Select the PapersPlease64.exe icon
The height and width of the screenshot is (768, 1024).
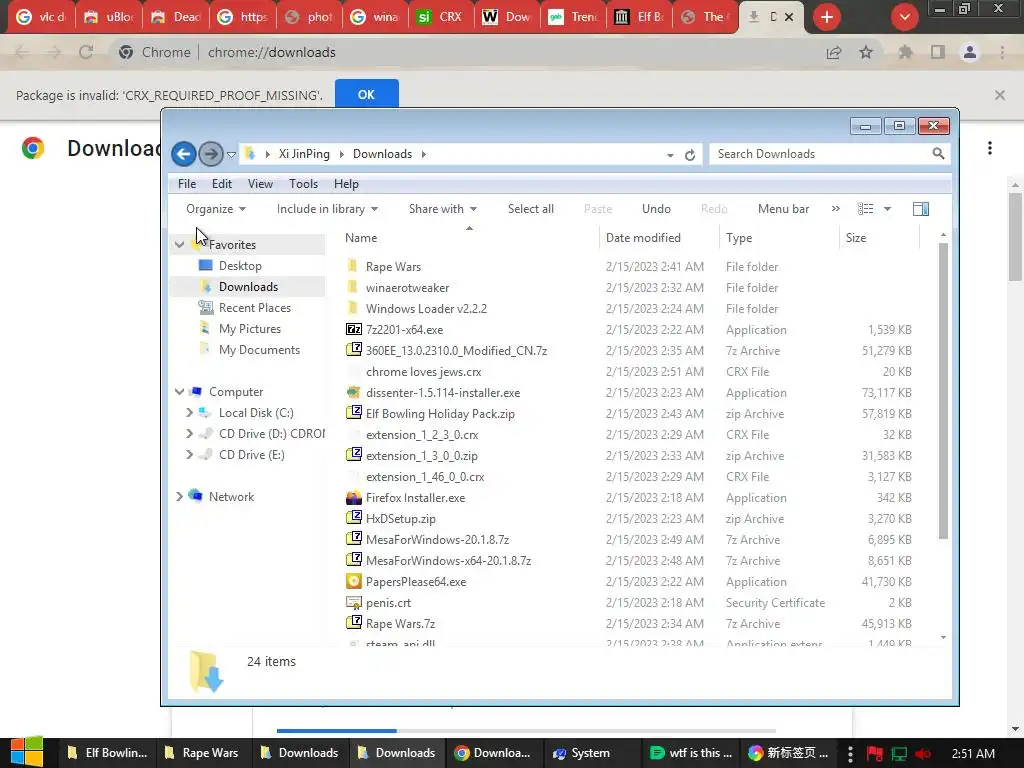point(353,581)
